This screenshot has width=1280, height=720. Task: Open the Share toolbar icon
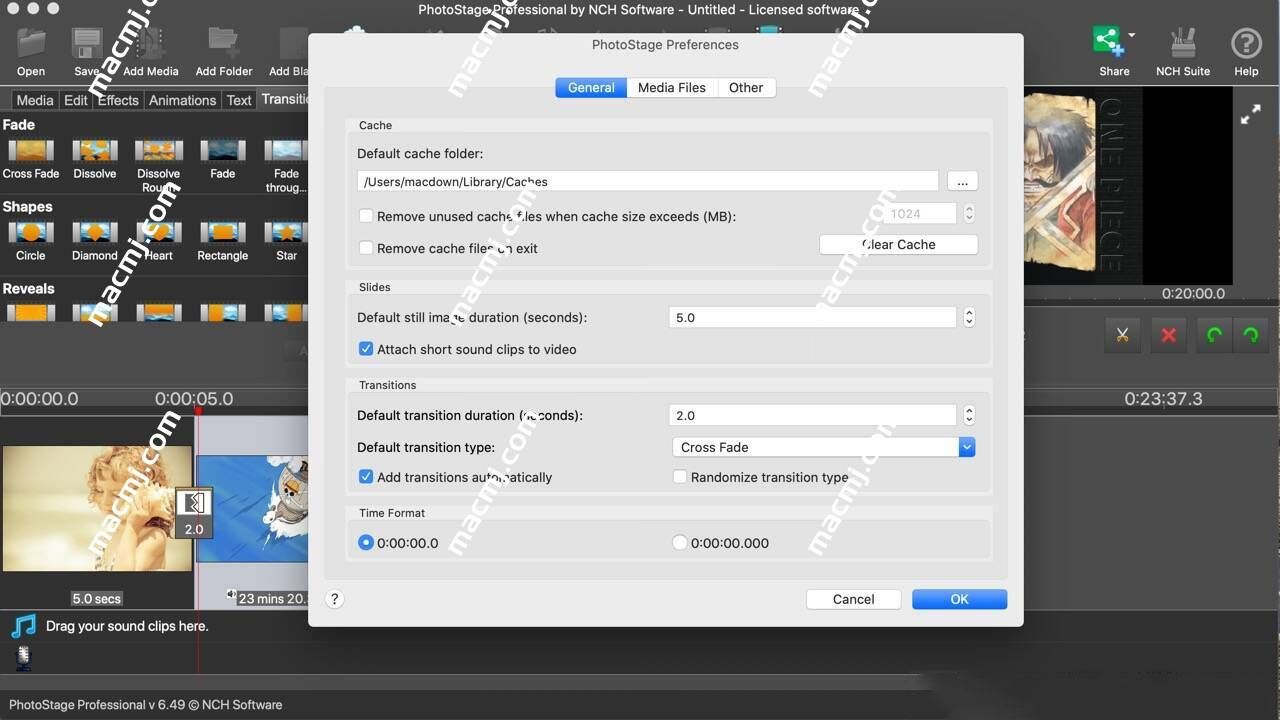(x=1107, y=42)
